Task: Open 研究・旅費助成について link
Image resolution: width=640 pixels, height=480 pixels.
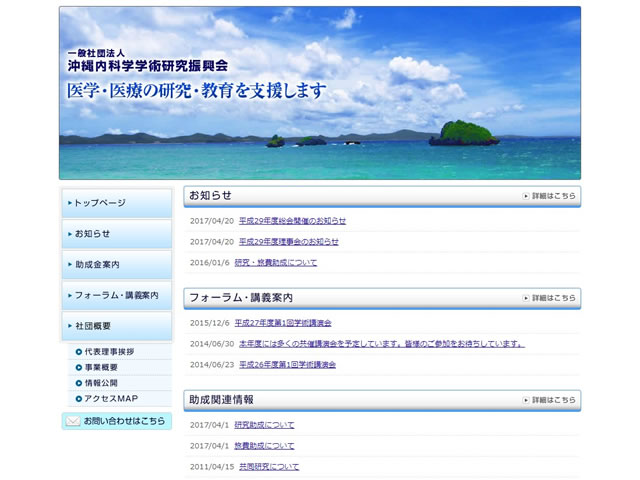Action: coord(276,262)
